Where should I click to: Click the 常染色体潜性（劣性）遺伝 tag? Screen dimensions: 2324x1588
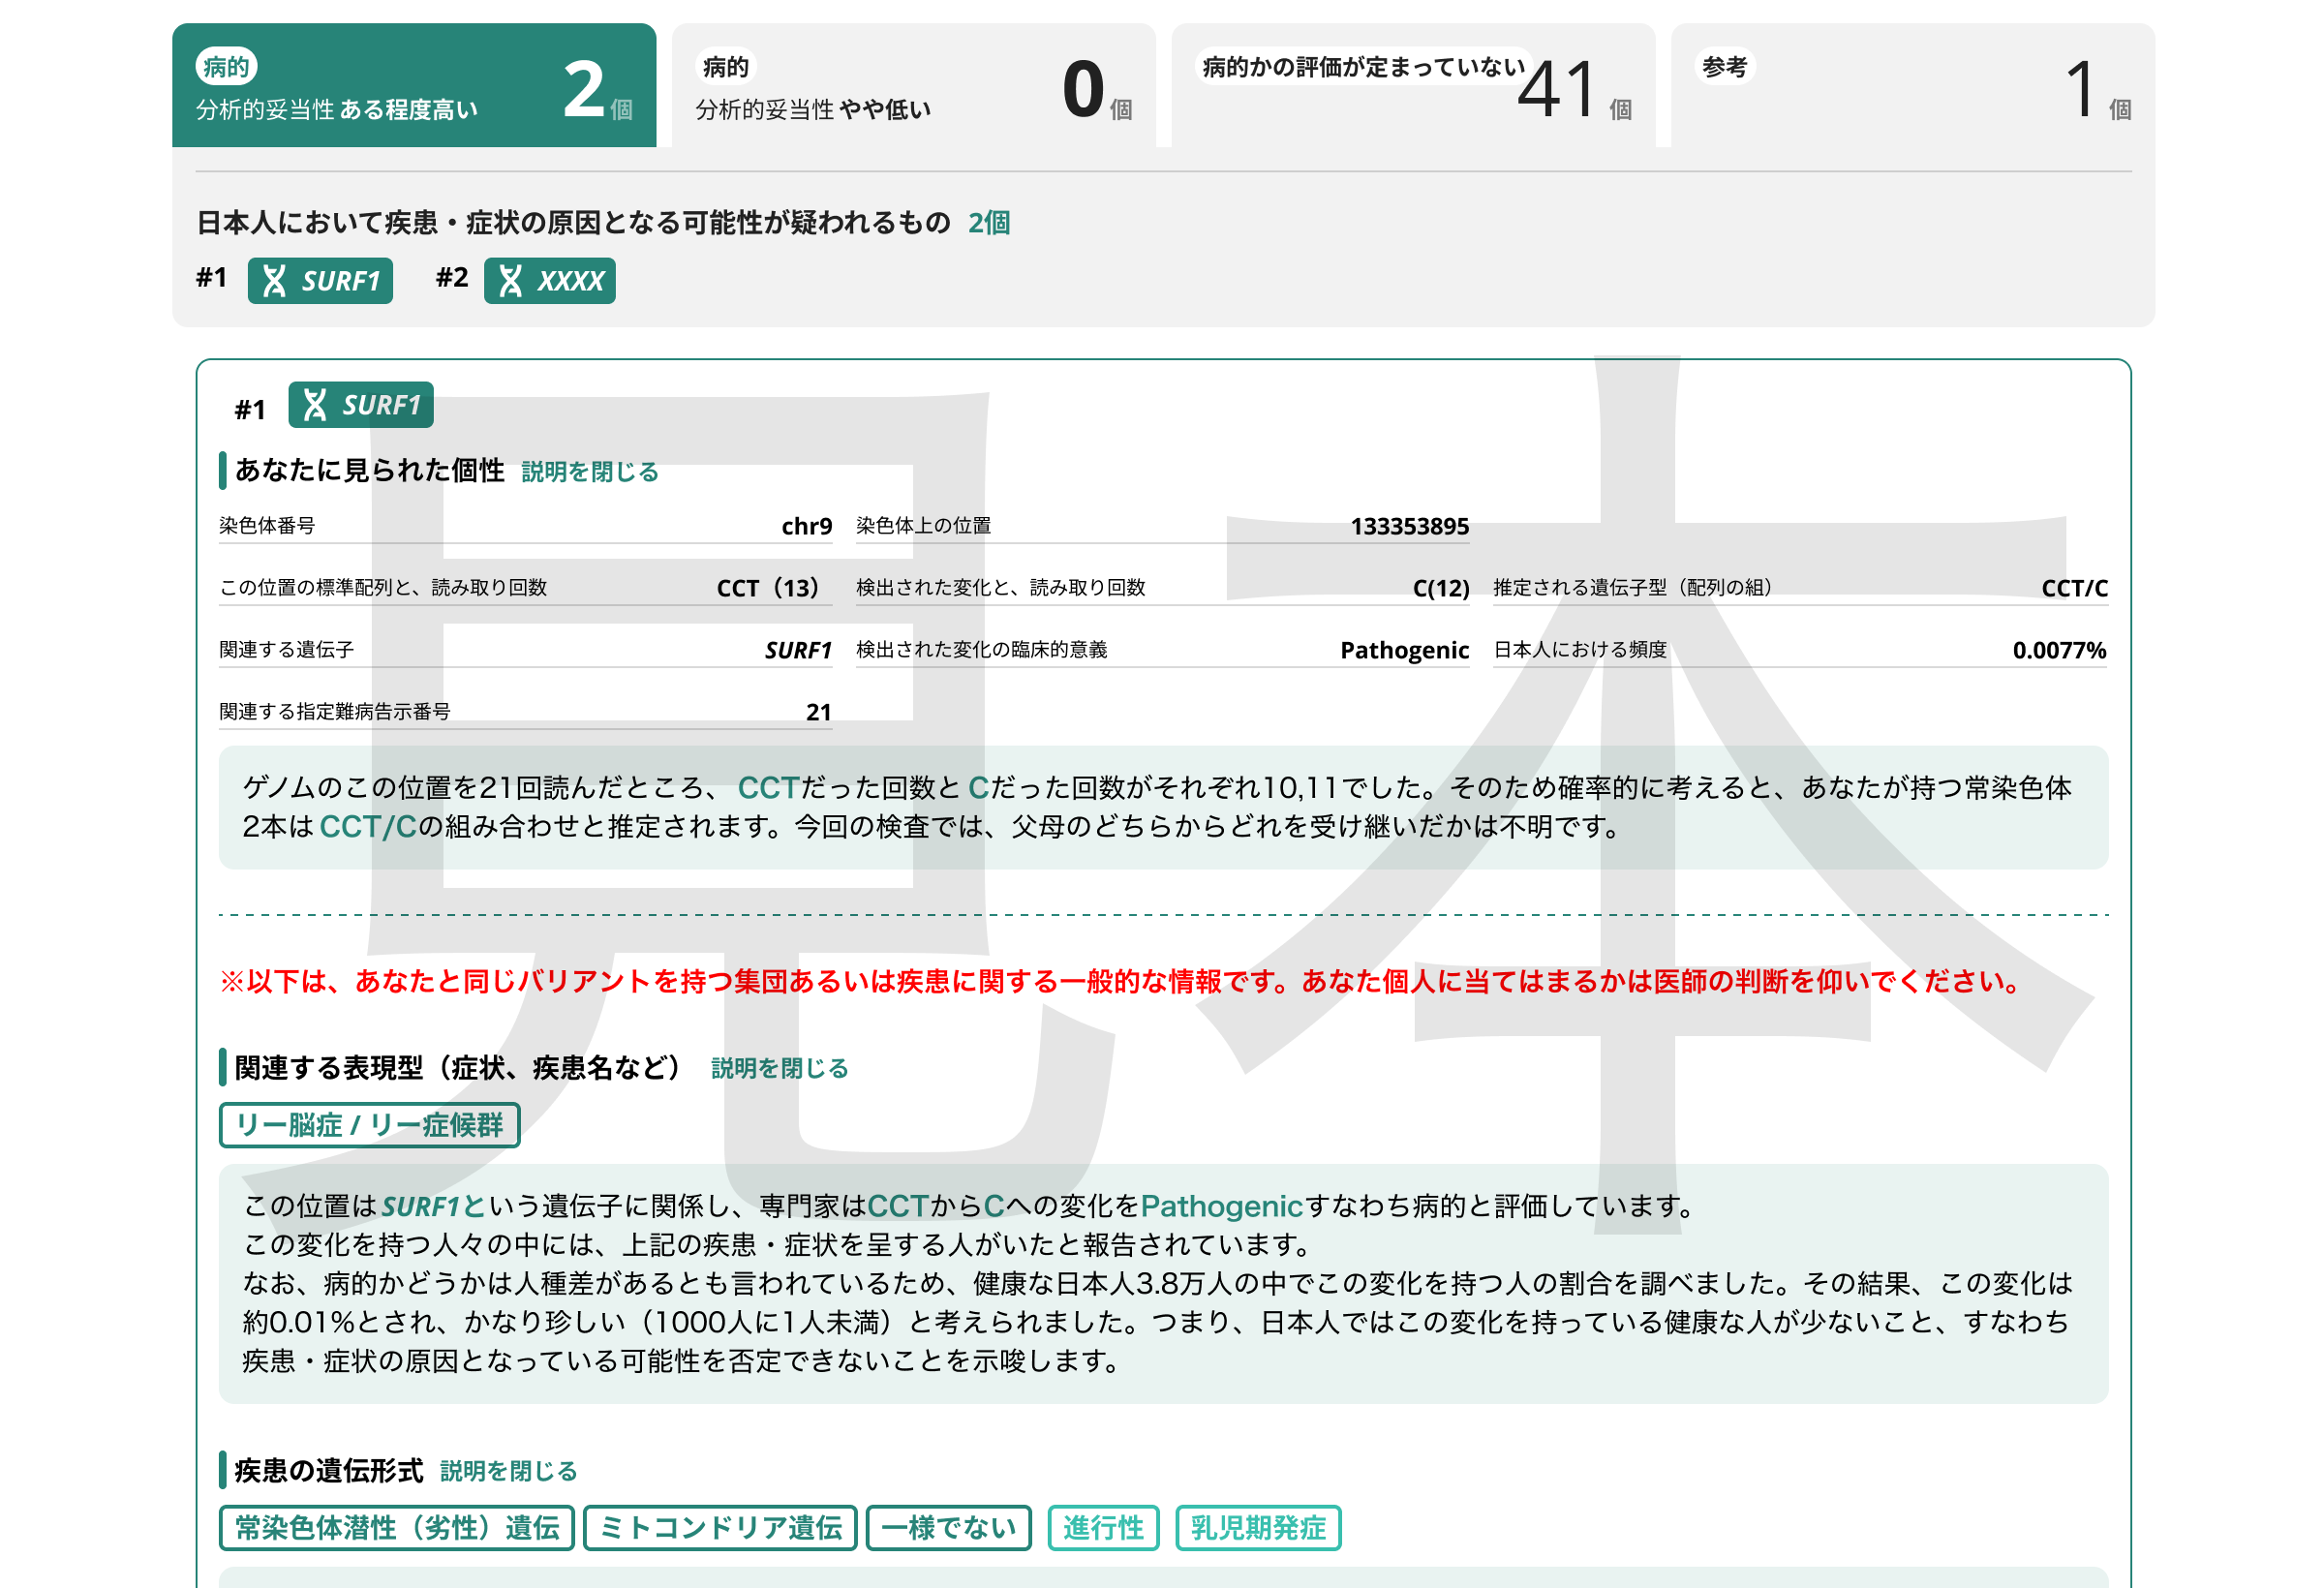click(x=396, y=1527)
